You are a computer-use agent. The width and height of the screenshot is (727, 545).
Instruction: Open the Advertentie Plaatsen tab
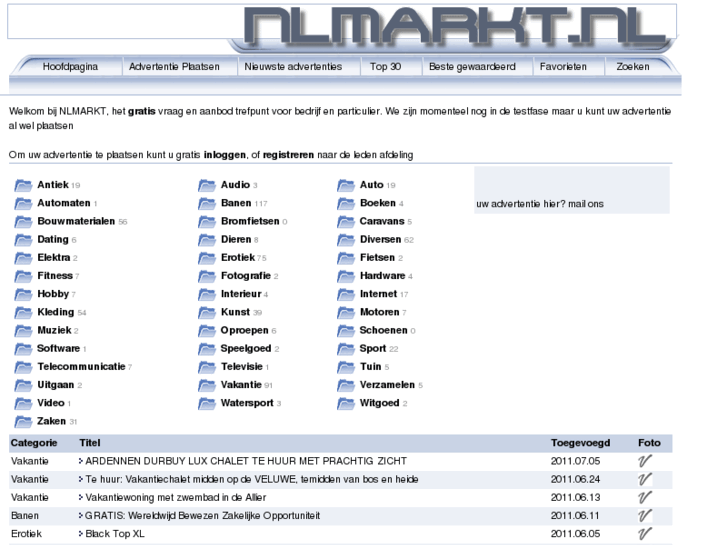(x=174, y=67)
